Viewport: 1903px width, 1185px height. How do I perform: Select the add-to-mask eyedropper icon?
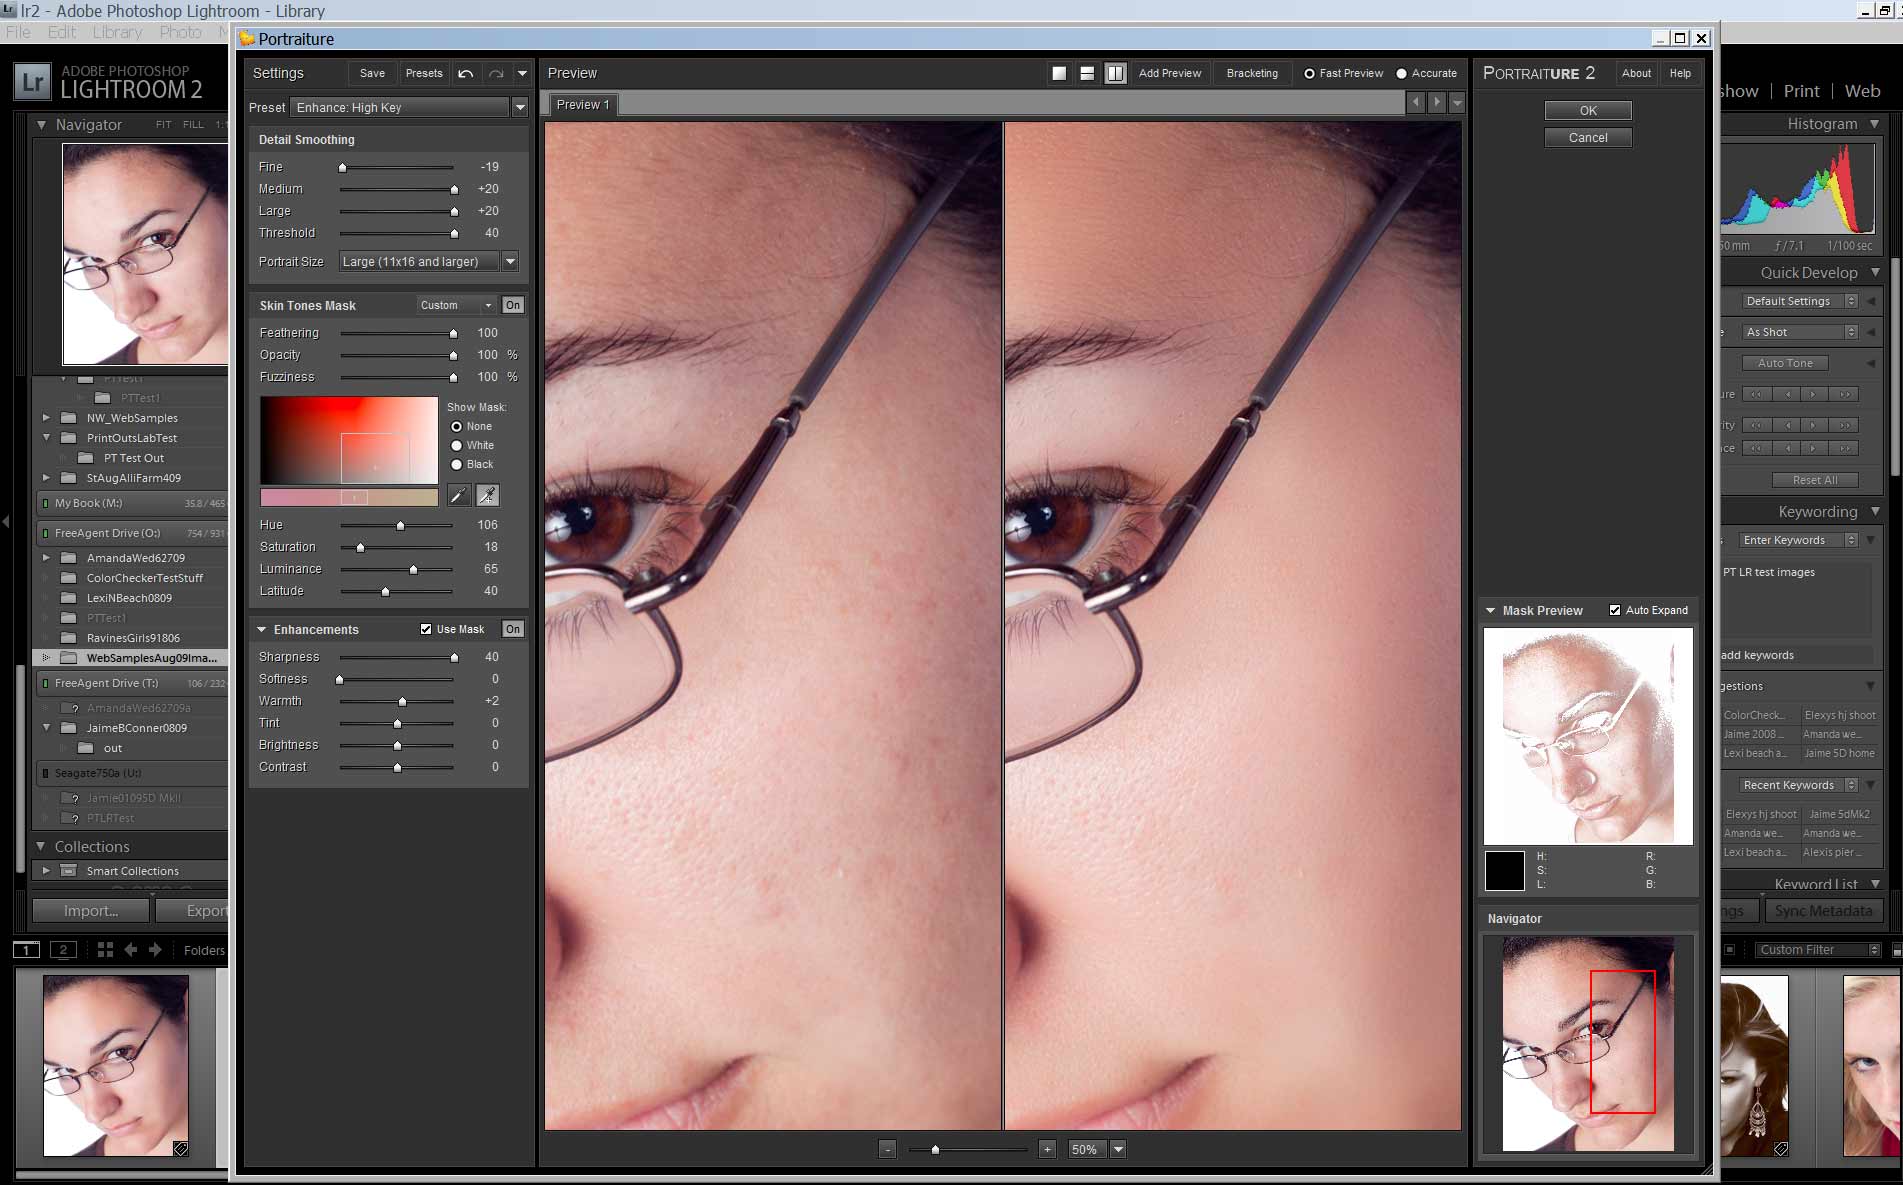pyautogui.click(x=488, y=495)
